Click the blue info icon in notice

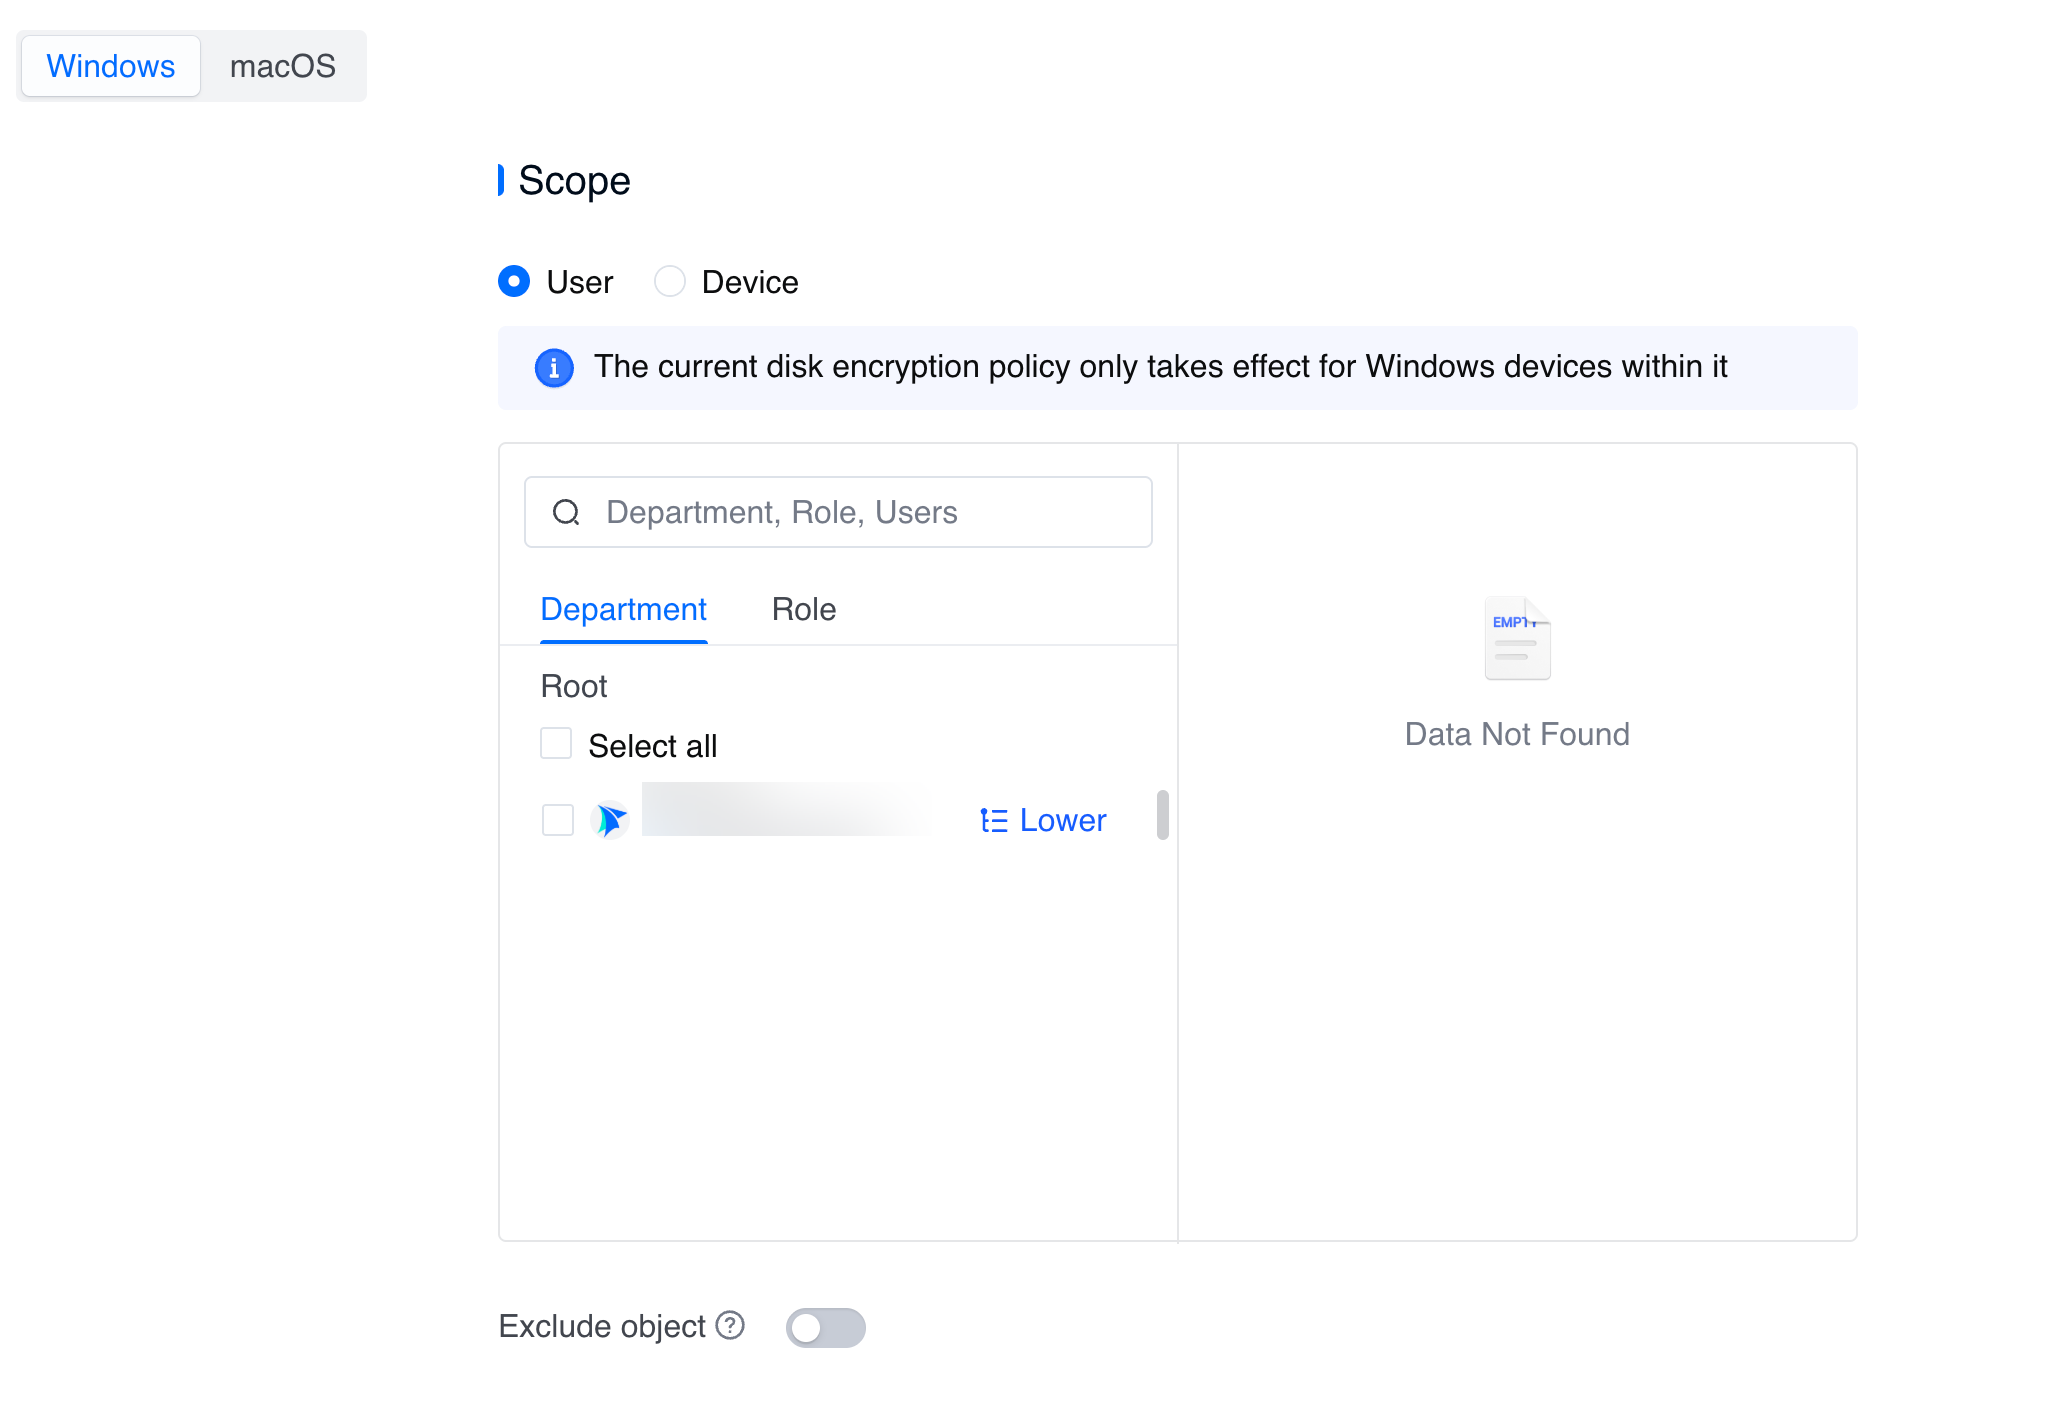click(x=554, y=368)
